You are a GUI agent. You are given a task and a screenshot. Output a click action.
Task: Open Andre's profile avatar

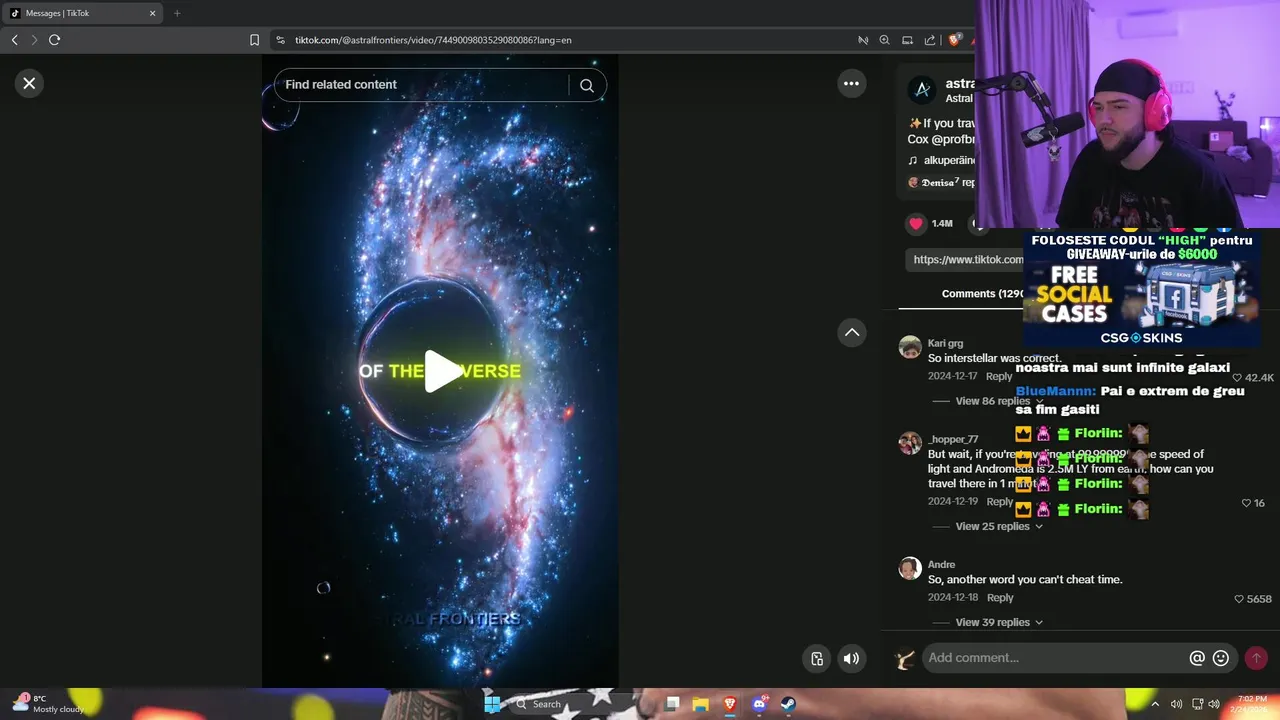(910, 568)
